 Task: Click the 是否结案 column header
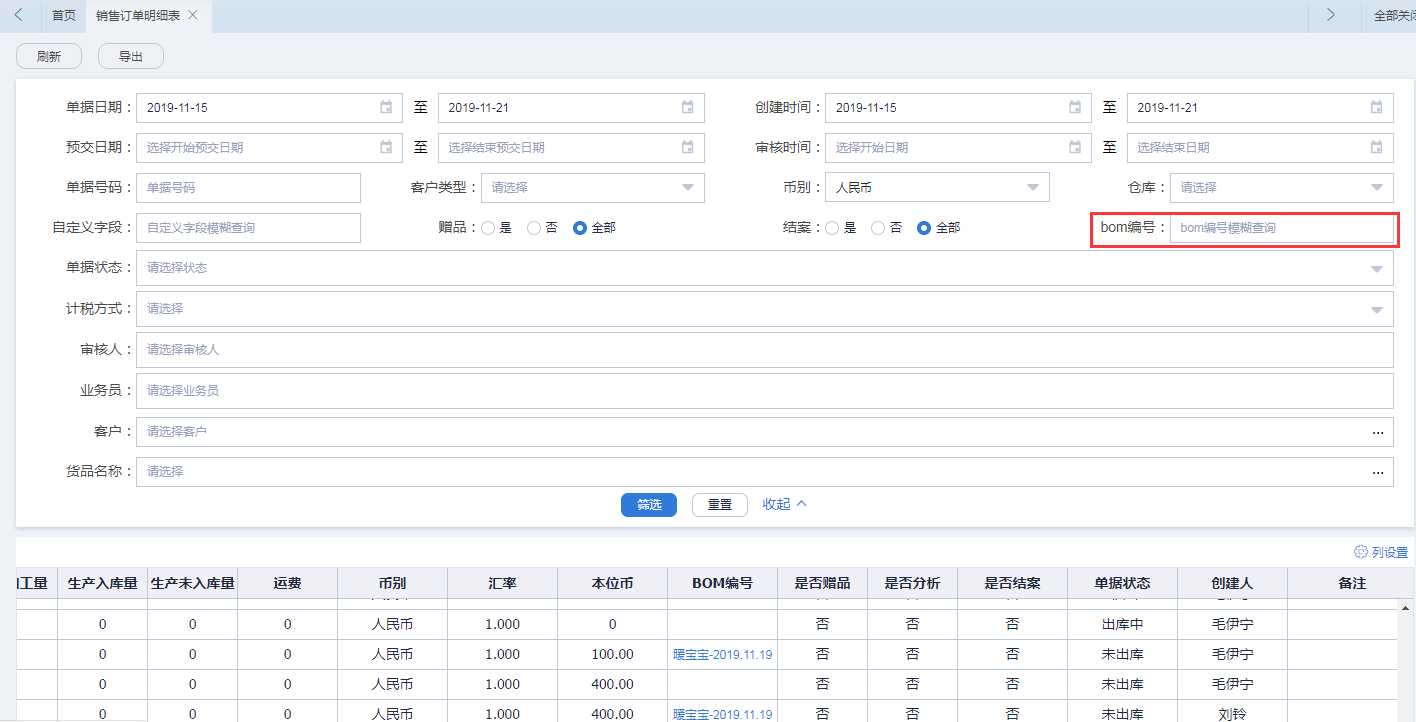(x=1013, y=583)
